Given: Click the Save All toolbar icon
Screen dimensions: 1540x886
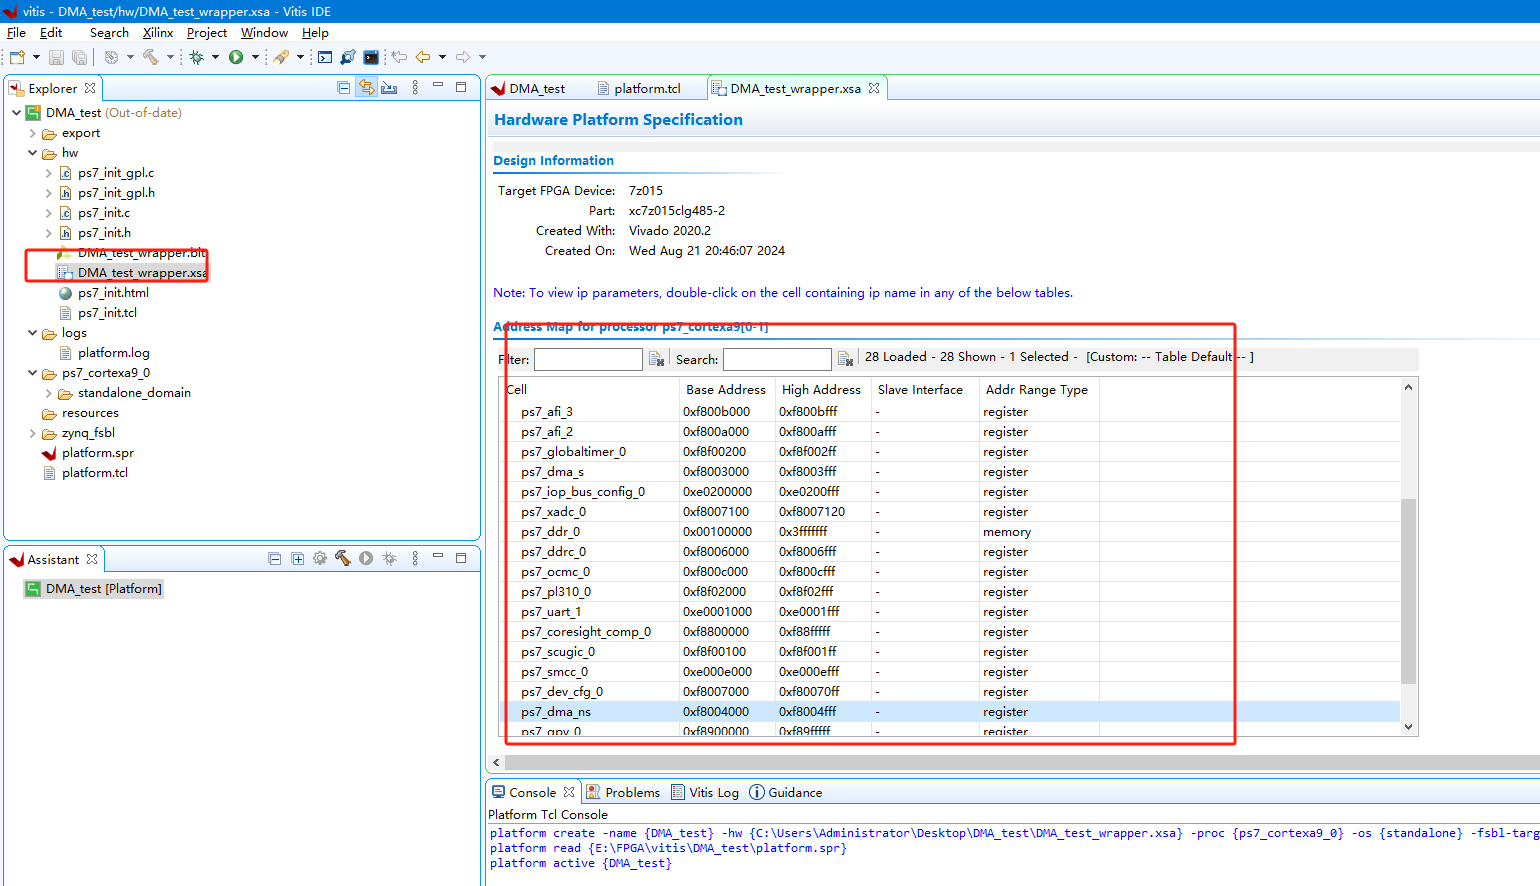Looking at the screenshot, I should [x=79, y=57].
